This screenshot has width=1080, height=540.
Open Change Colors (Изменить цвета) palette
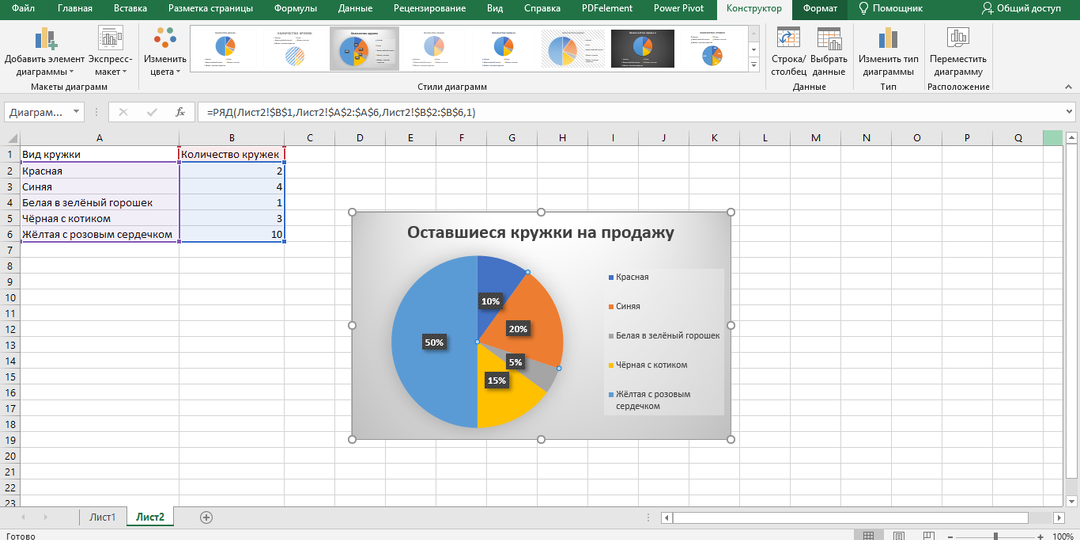tap(165, 52)
